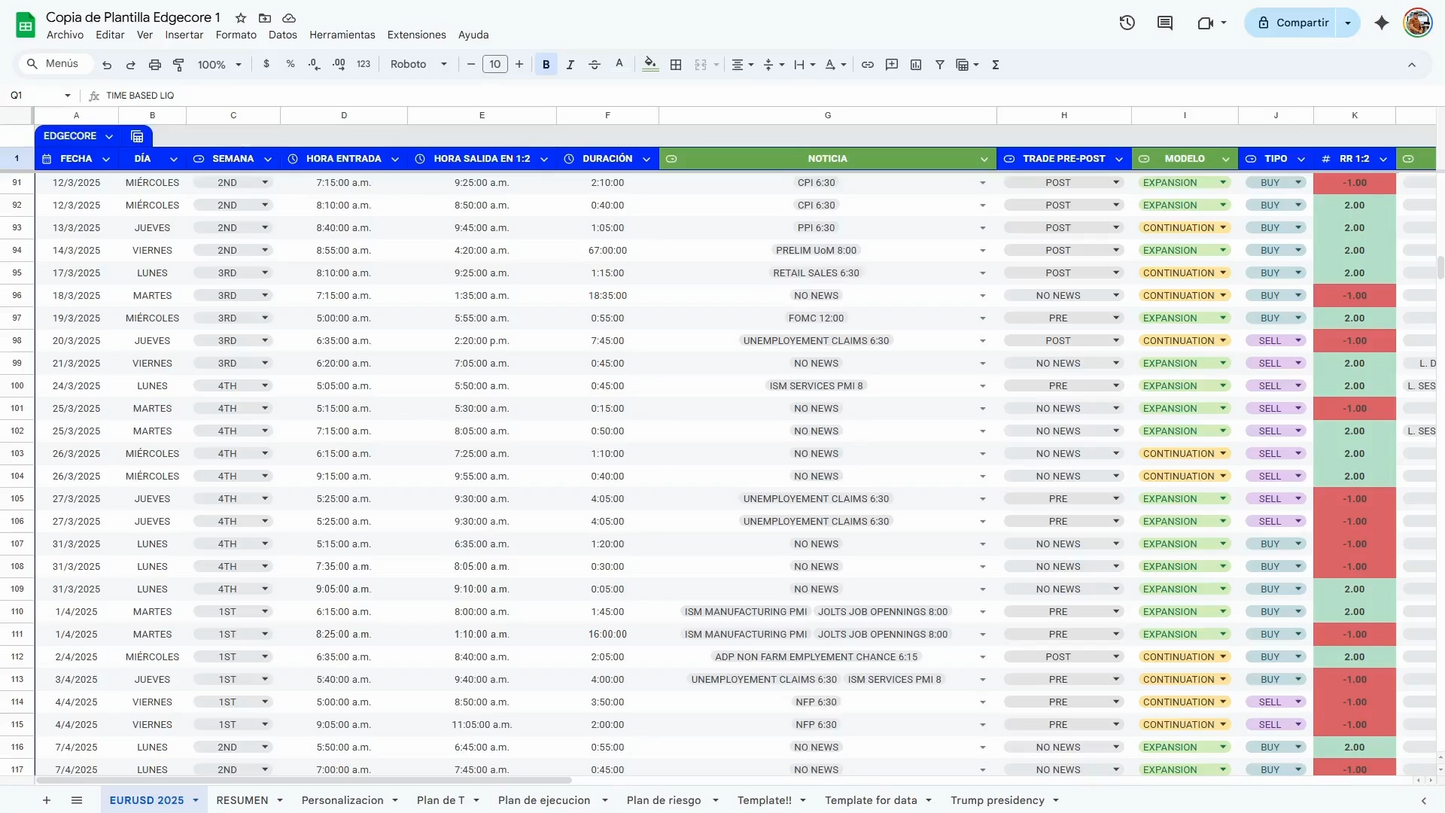
Task: Switch to the RESUMEN sheet tab
Action: (242, 800)
